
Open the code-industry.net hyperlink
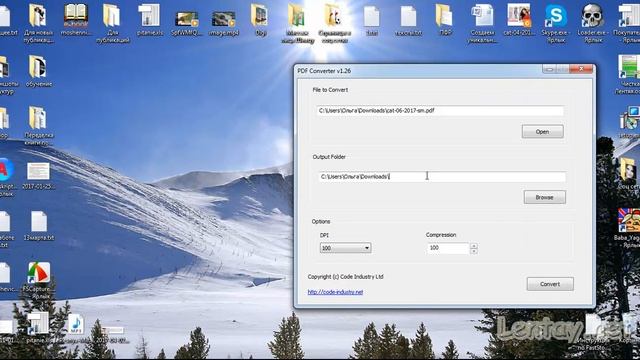335,292
